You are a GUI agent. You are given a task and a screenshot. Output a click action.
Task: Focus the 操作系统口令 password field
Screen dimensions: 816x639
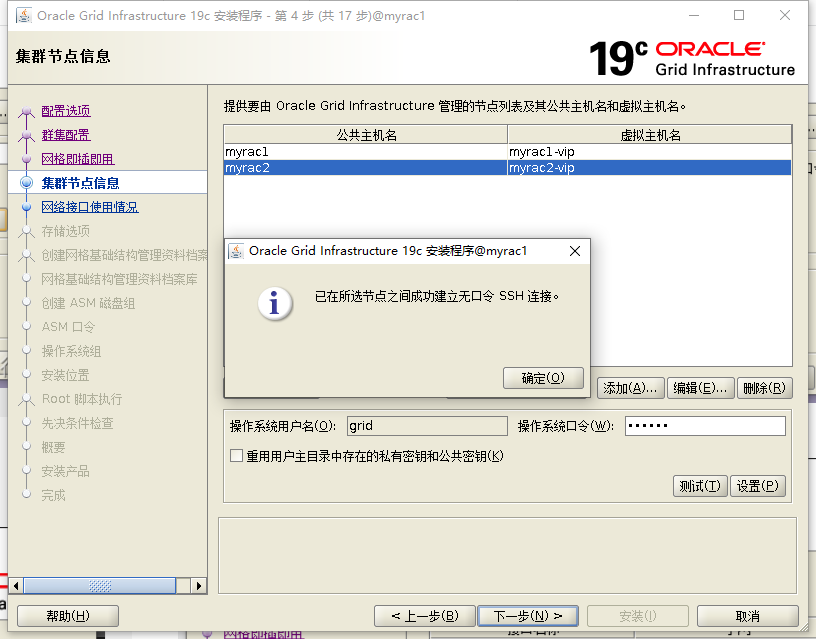pyautogui.click(x=705, y=426)
